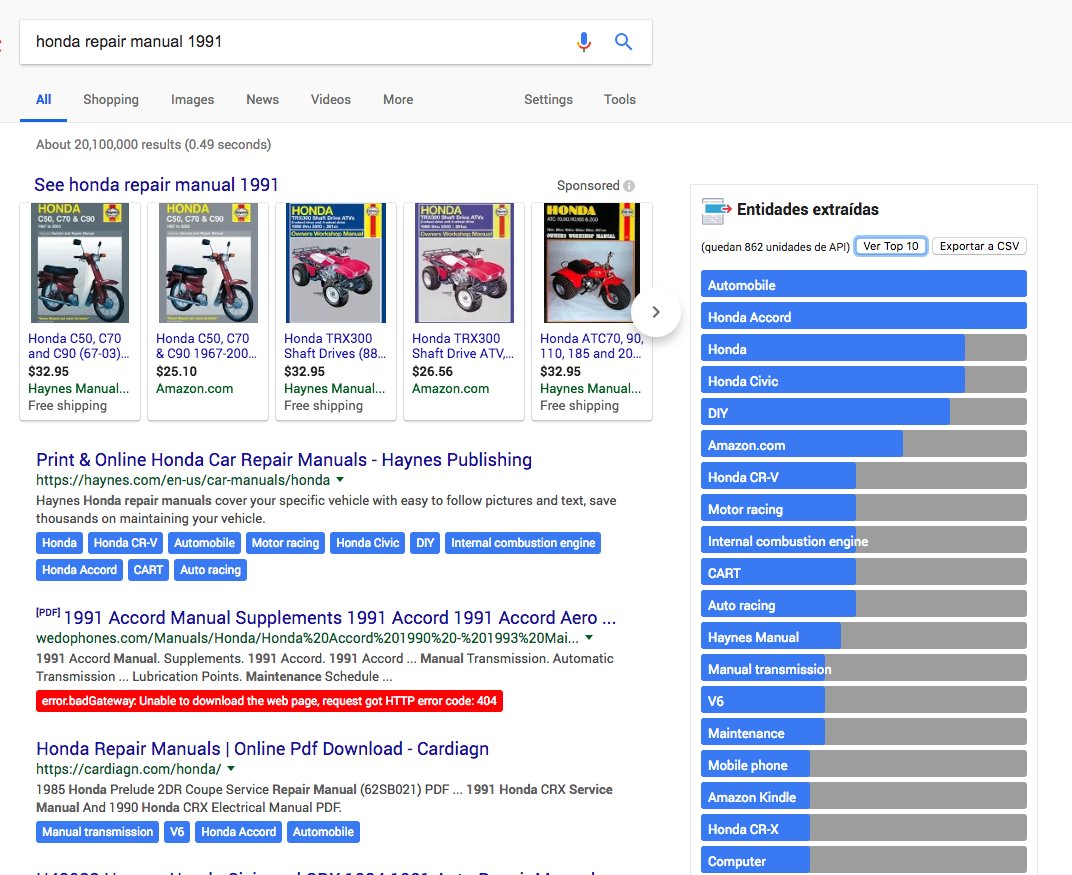1072x875 pixels.
Task: Click the Ver Top 10 button
Action: [891, 246]
